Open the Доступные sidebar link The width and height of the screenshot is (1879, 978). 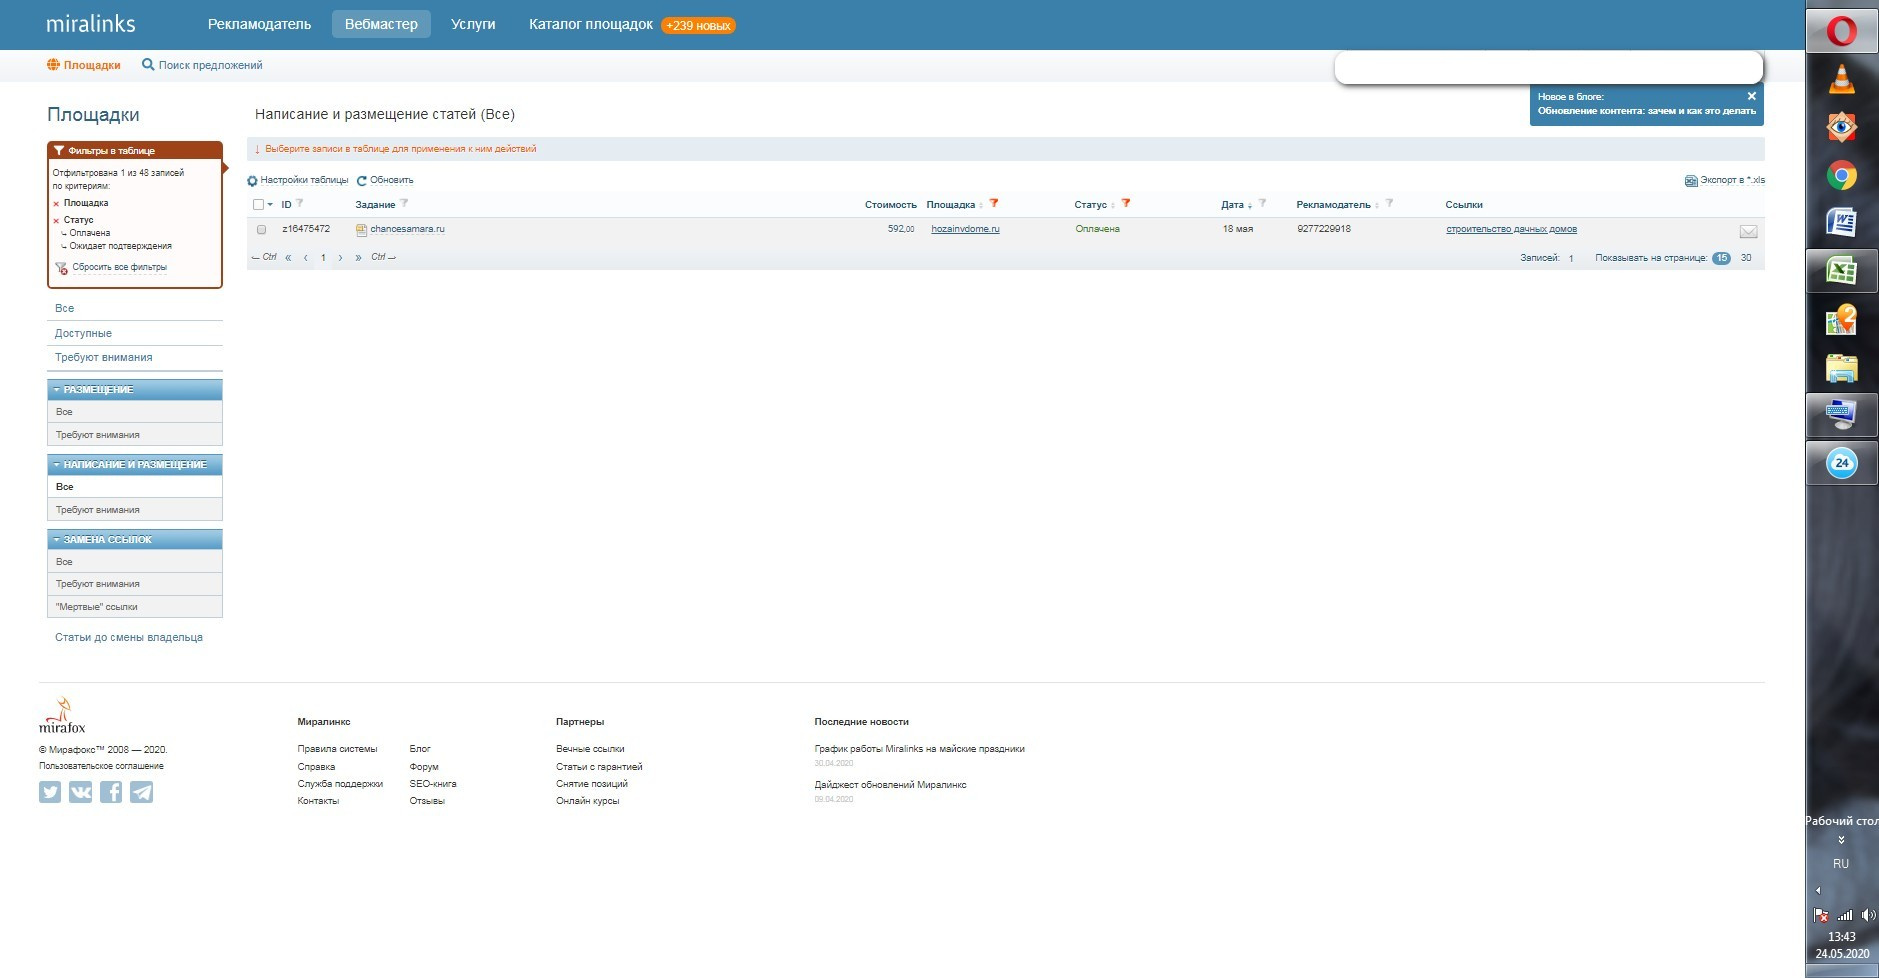click(83, 333)
